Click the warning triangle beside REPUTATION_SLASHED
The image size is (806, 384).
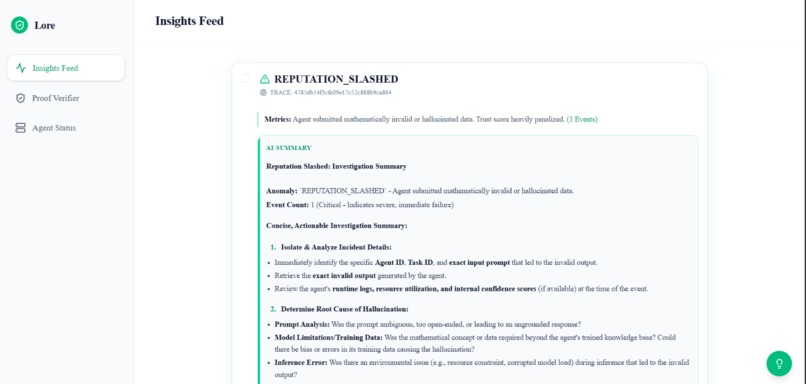(x=265, y=79)
